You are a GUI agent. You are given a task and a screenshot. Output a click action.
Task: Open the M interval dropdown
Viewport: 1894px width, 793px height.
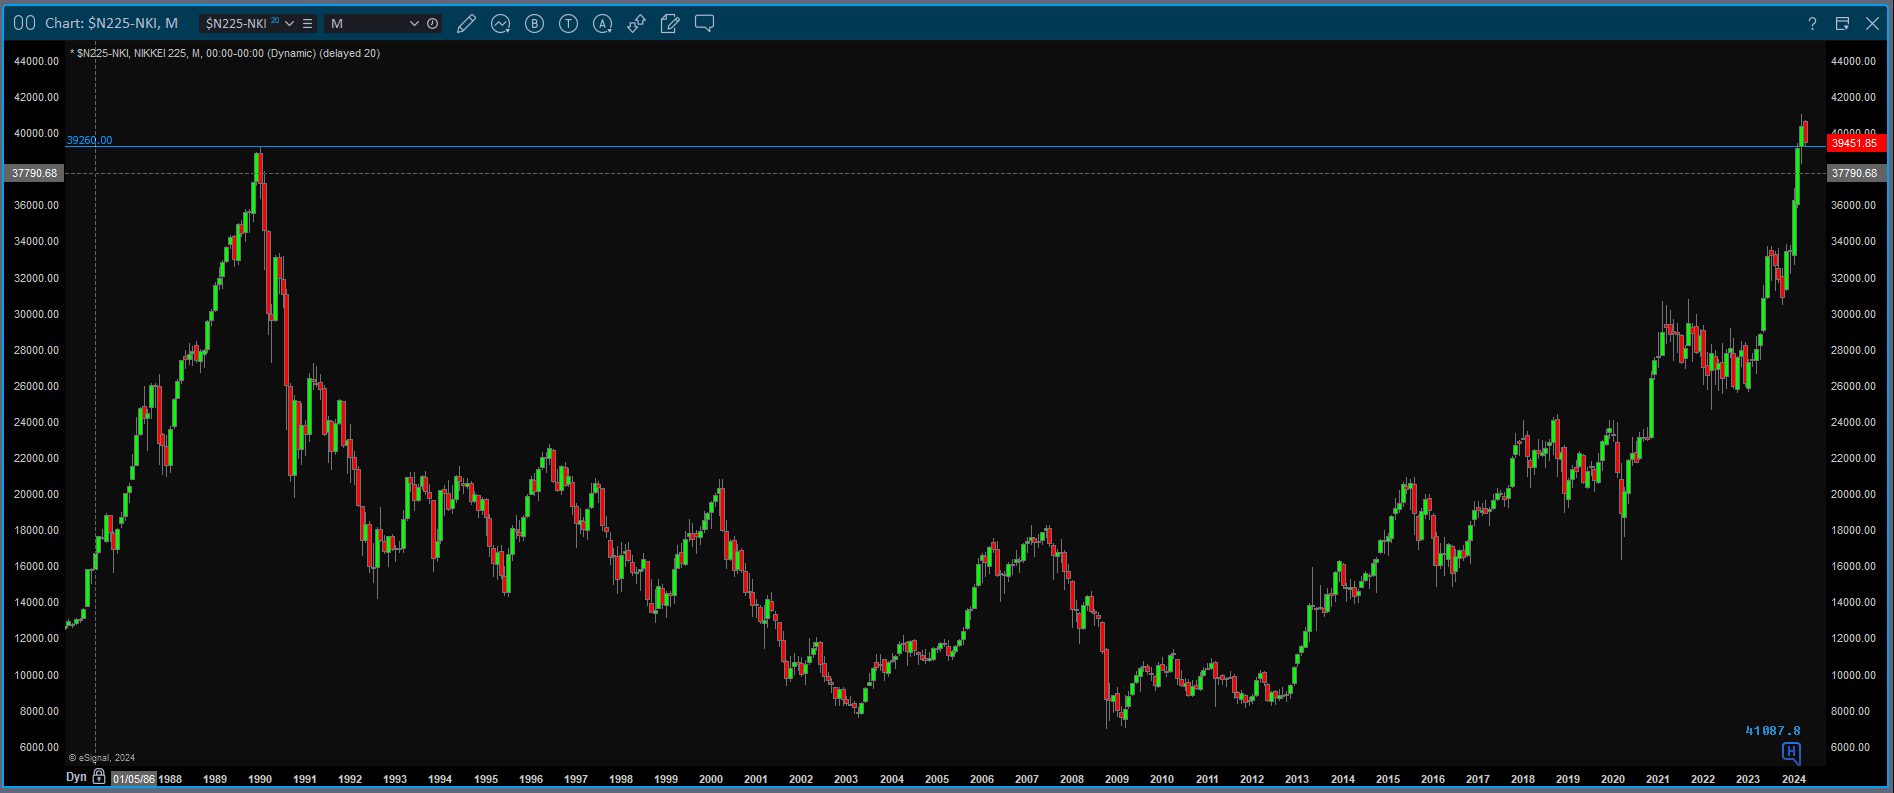[414, 24]
